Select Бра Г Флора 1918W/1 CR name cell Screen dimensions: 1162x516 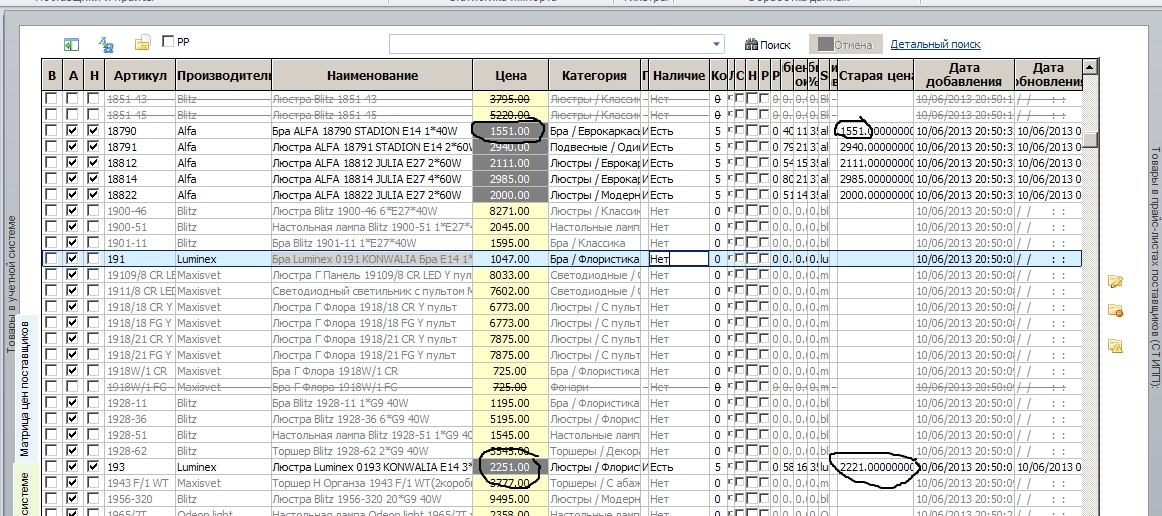point(372,371)
